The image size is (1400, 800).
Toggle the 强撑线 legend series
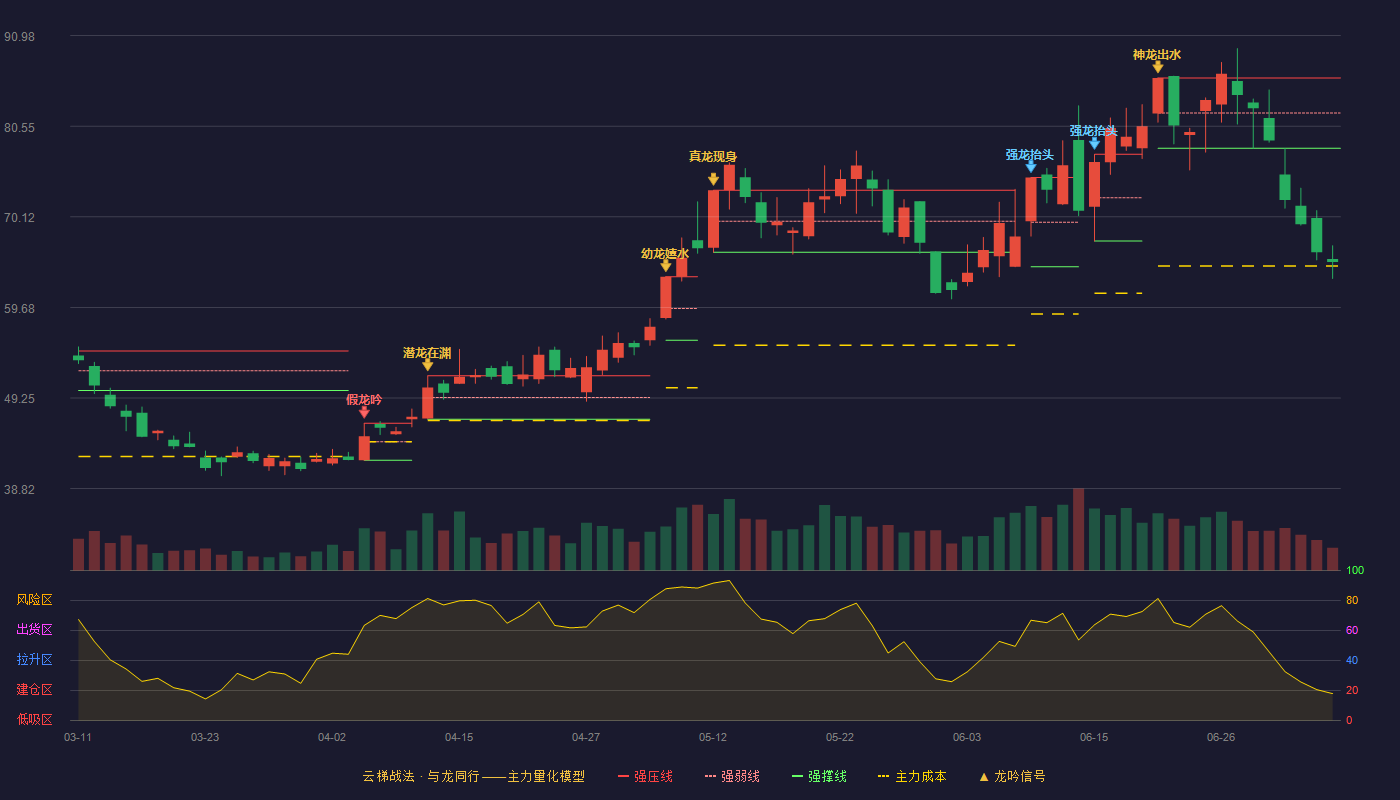click(x=819, y=776)
